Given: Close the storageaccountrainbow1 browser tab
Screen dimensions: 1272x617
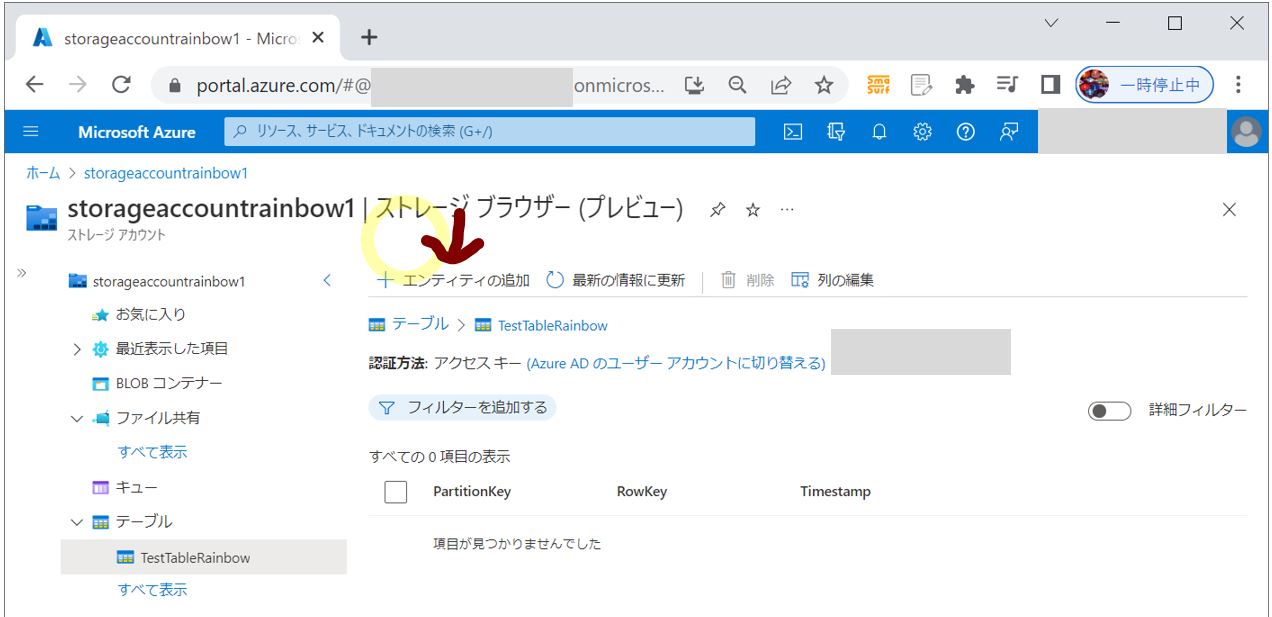Looking at the screenshot, I should click(x=318, y=38).
